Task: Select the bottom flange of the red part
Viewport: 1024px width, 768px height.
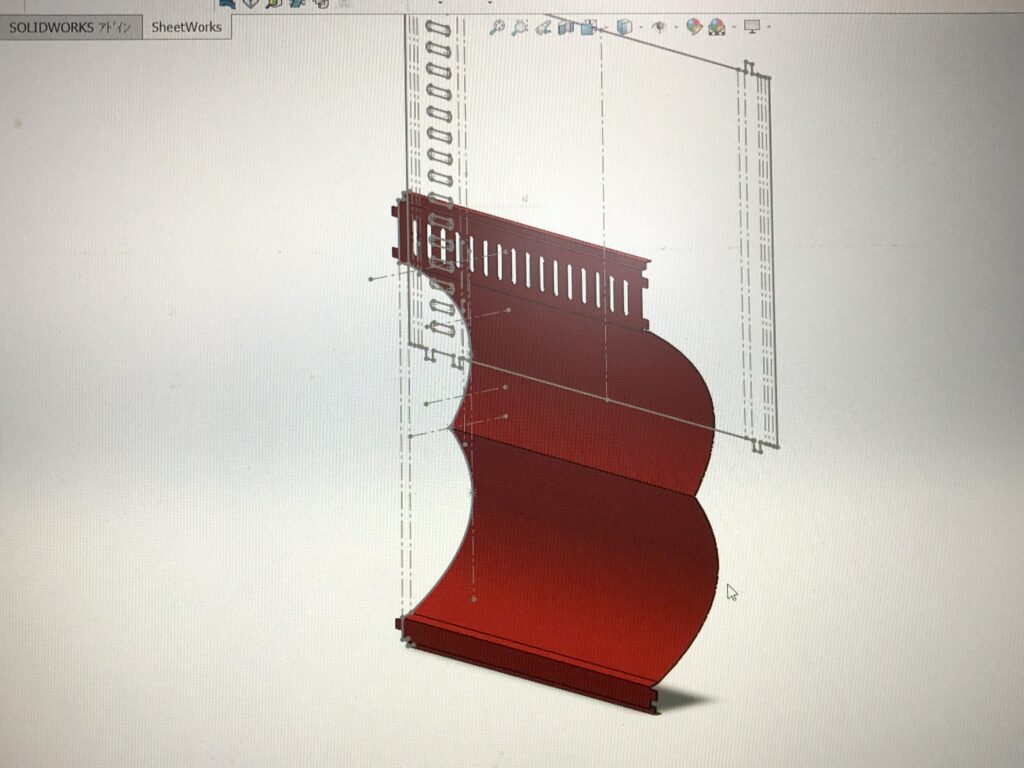Action: click(x=529, y=666)
